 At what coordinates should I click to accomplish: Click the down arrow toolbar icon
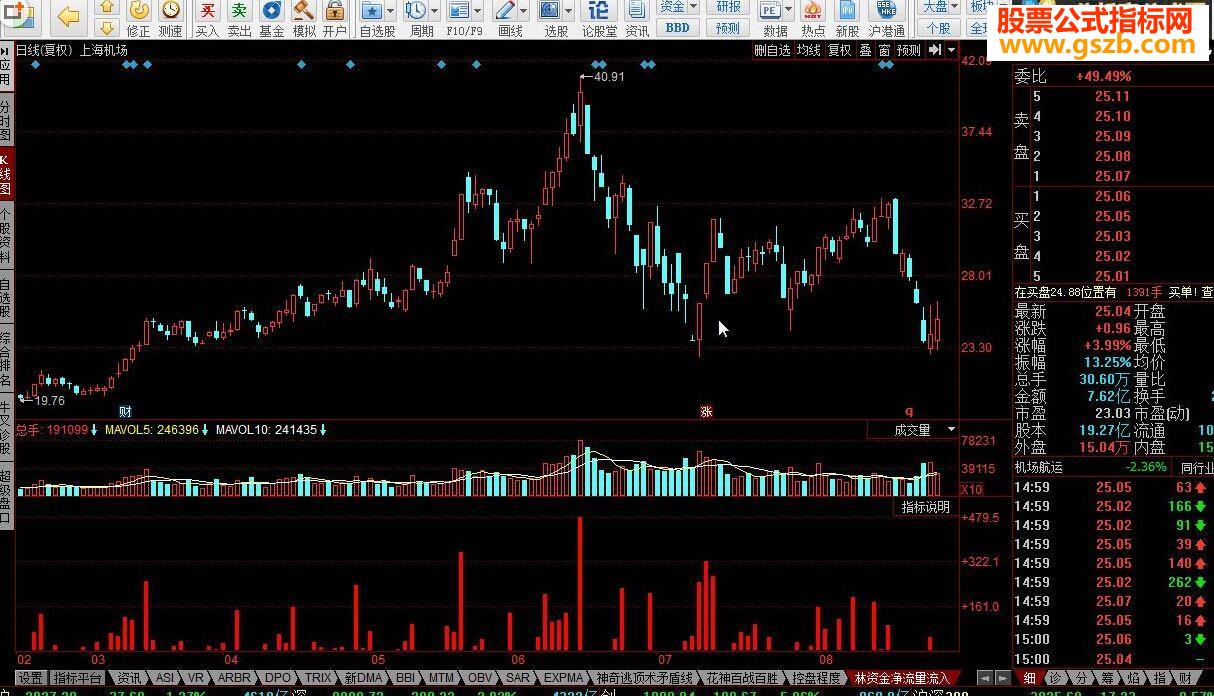pos(108,27)
